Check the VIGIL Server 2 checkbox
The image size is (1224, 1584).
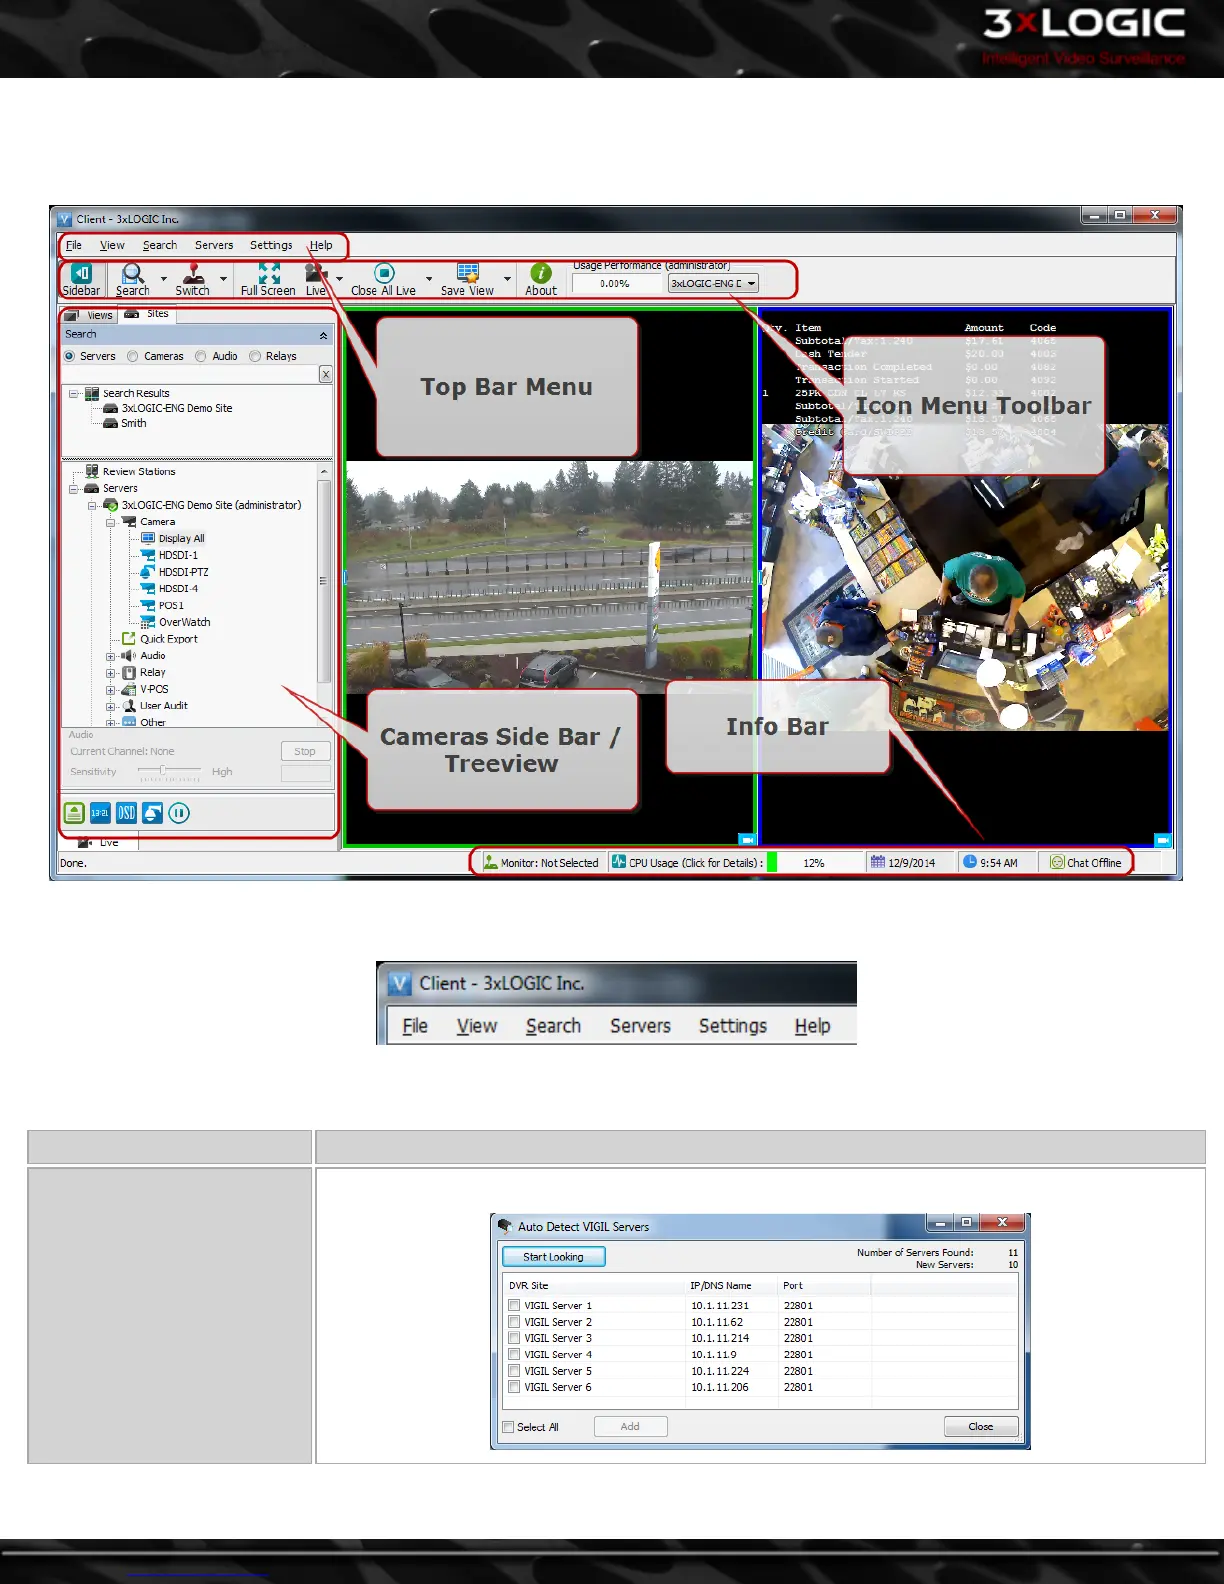click(514, 1322)
